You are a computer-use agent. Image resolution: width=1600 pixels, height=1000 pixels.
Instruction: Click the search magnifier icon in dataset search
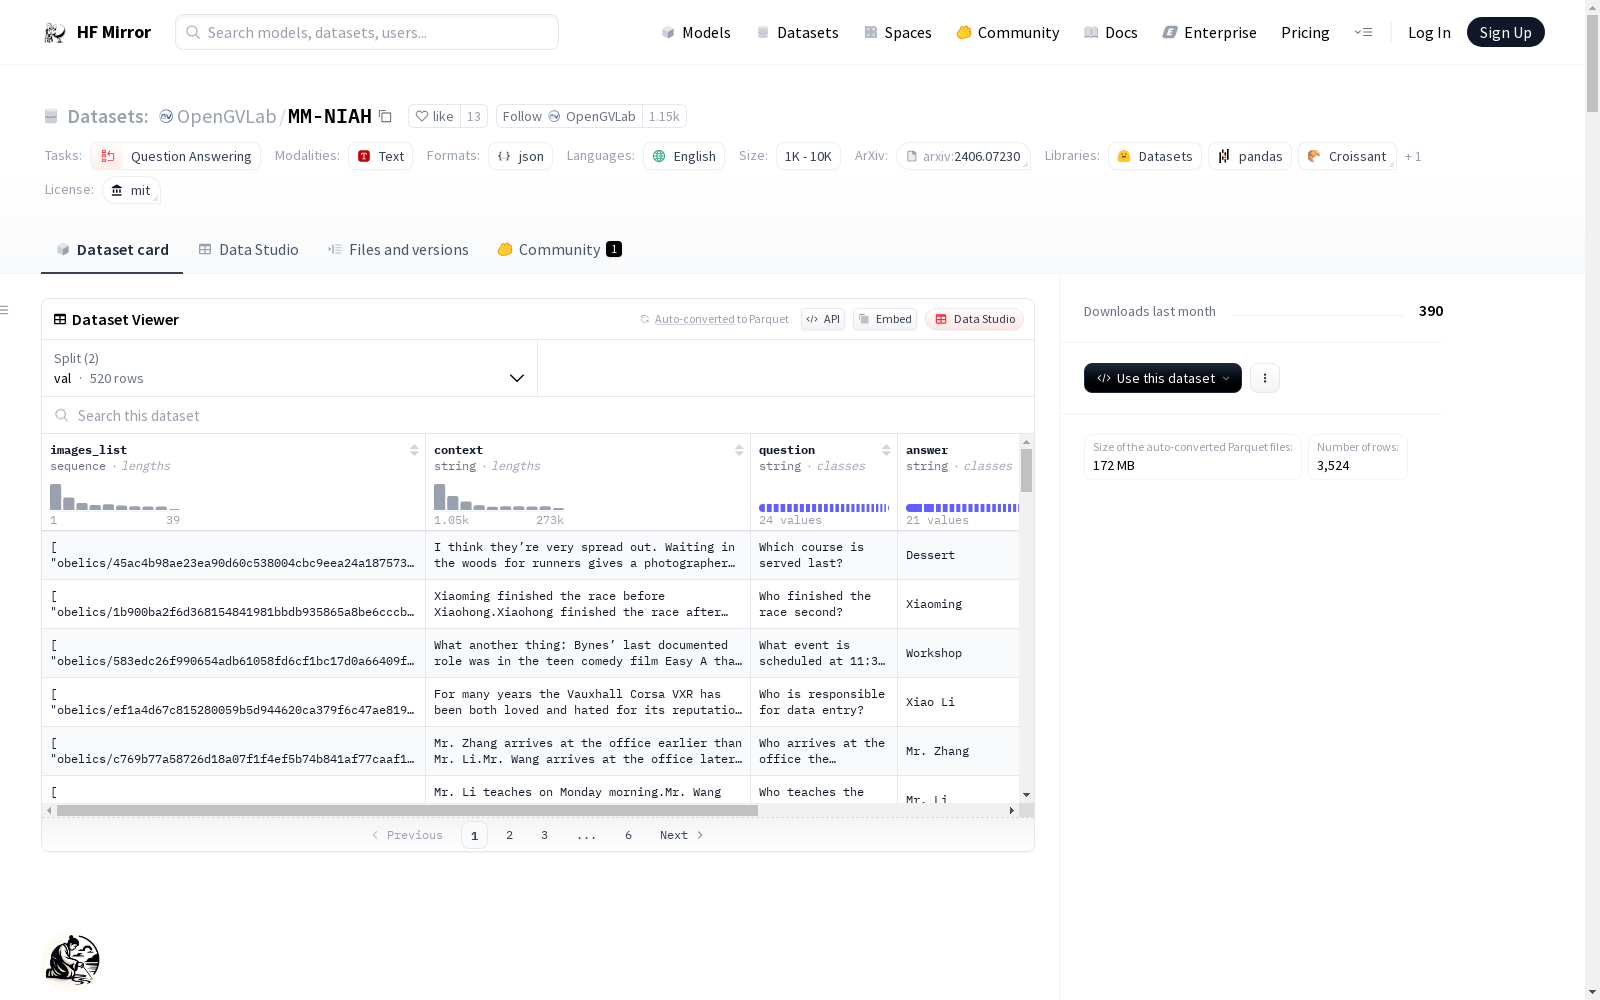click(x=62, y=416)
